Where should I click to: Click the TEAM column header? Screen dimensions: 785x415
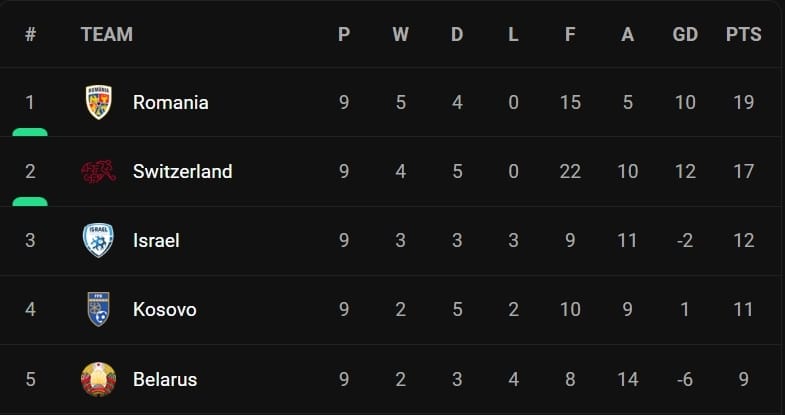(x=106, y=34)
